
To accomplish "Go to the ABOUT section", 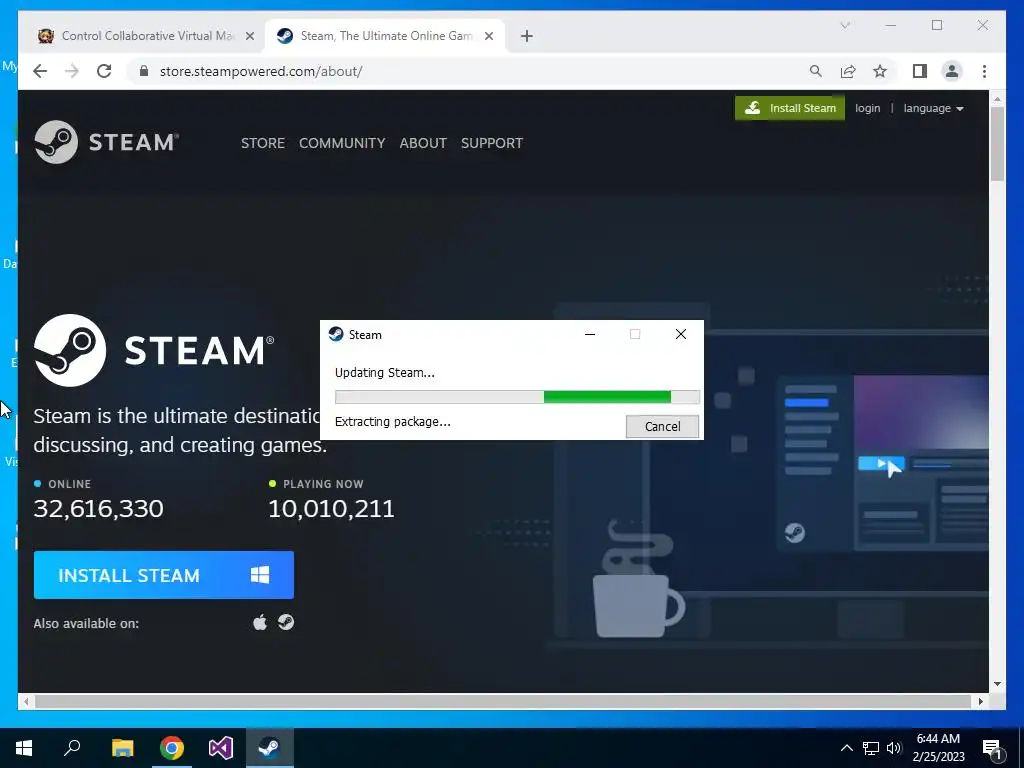I will point(423,143).
